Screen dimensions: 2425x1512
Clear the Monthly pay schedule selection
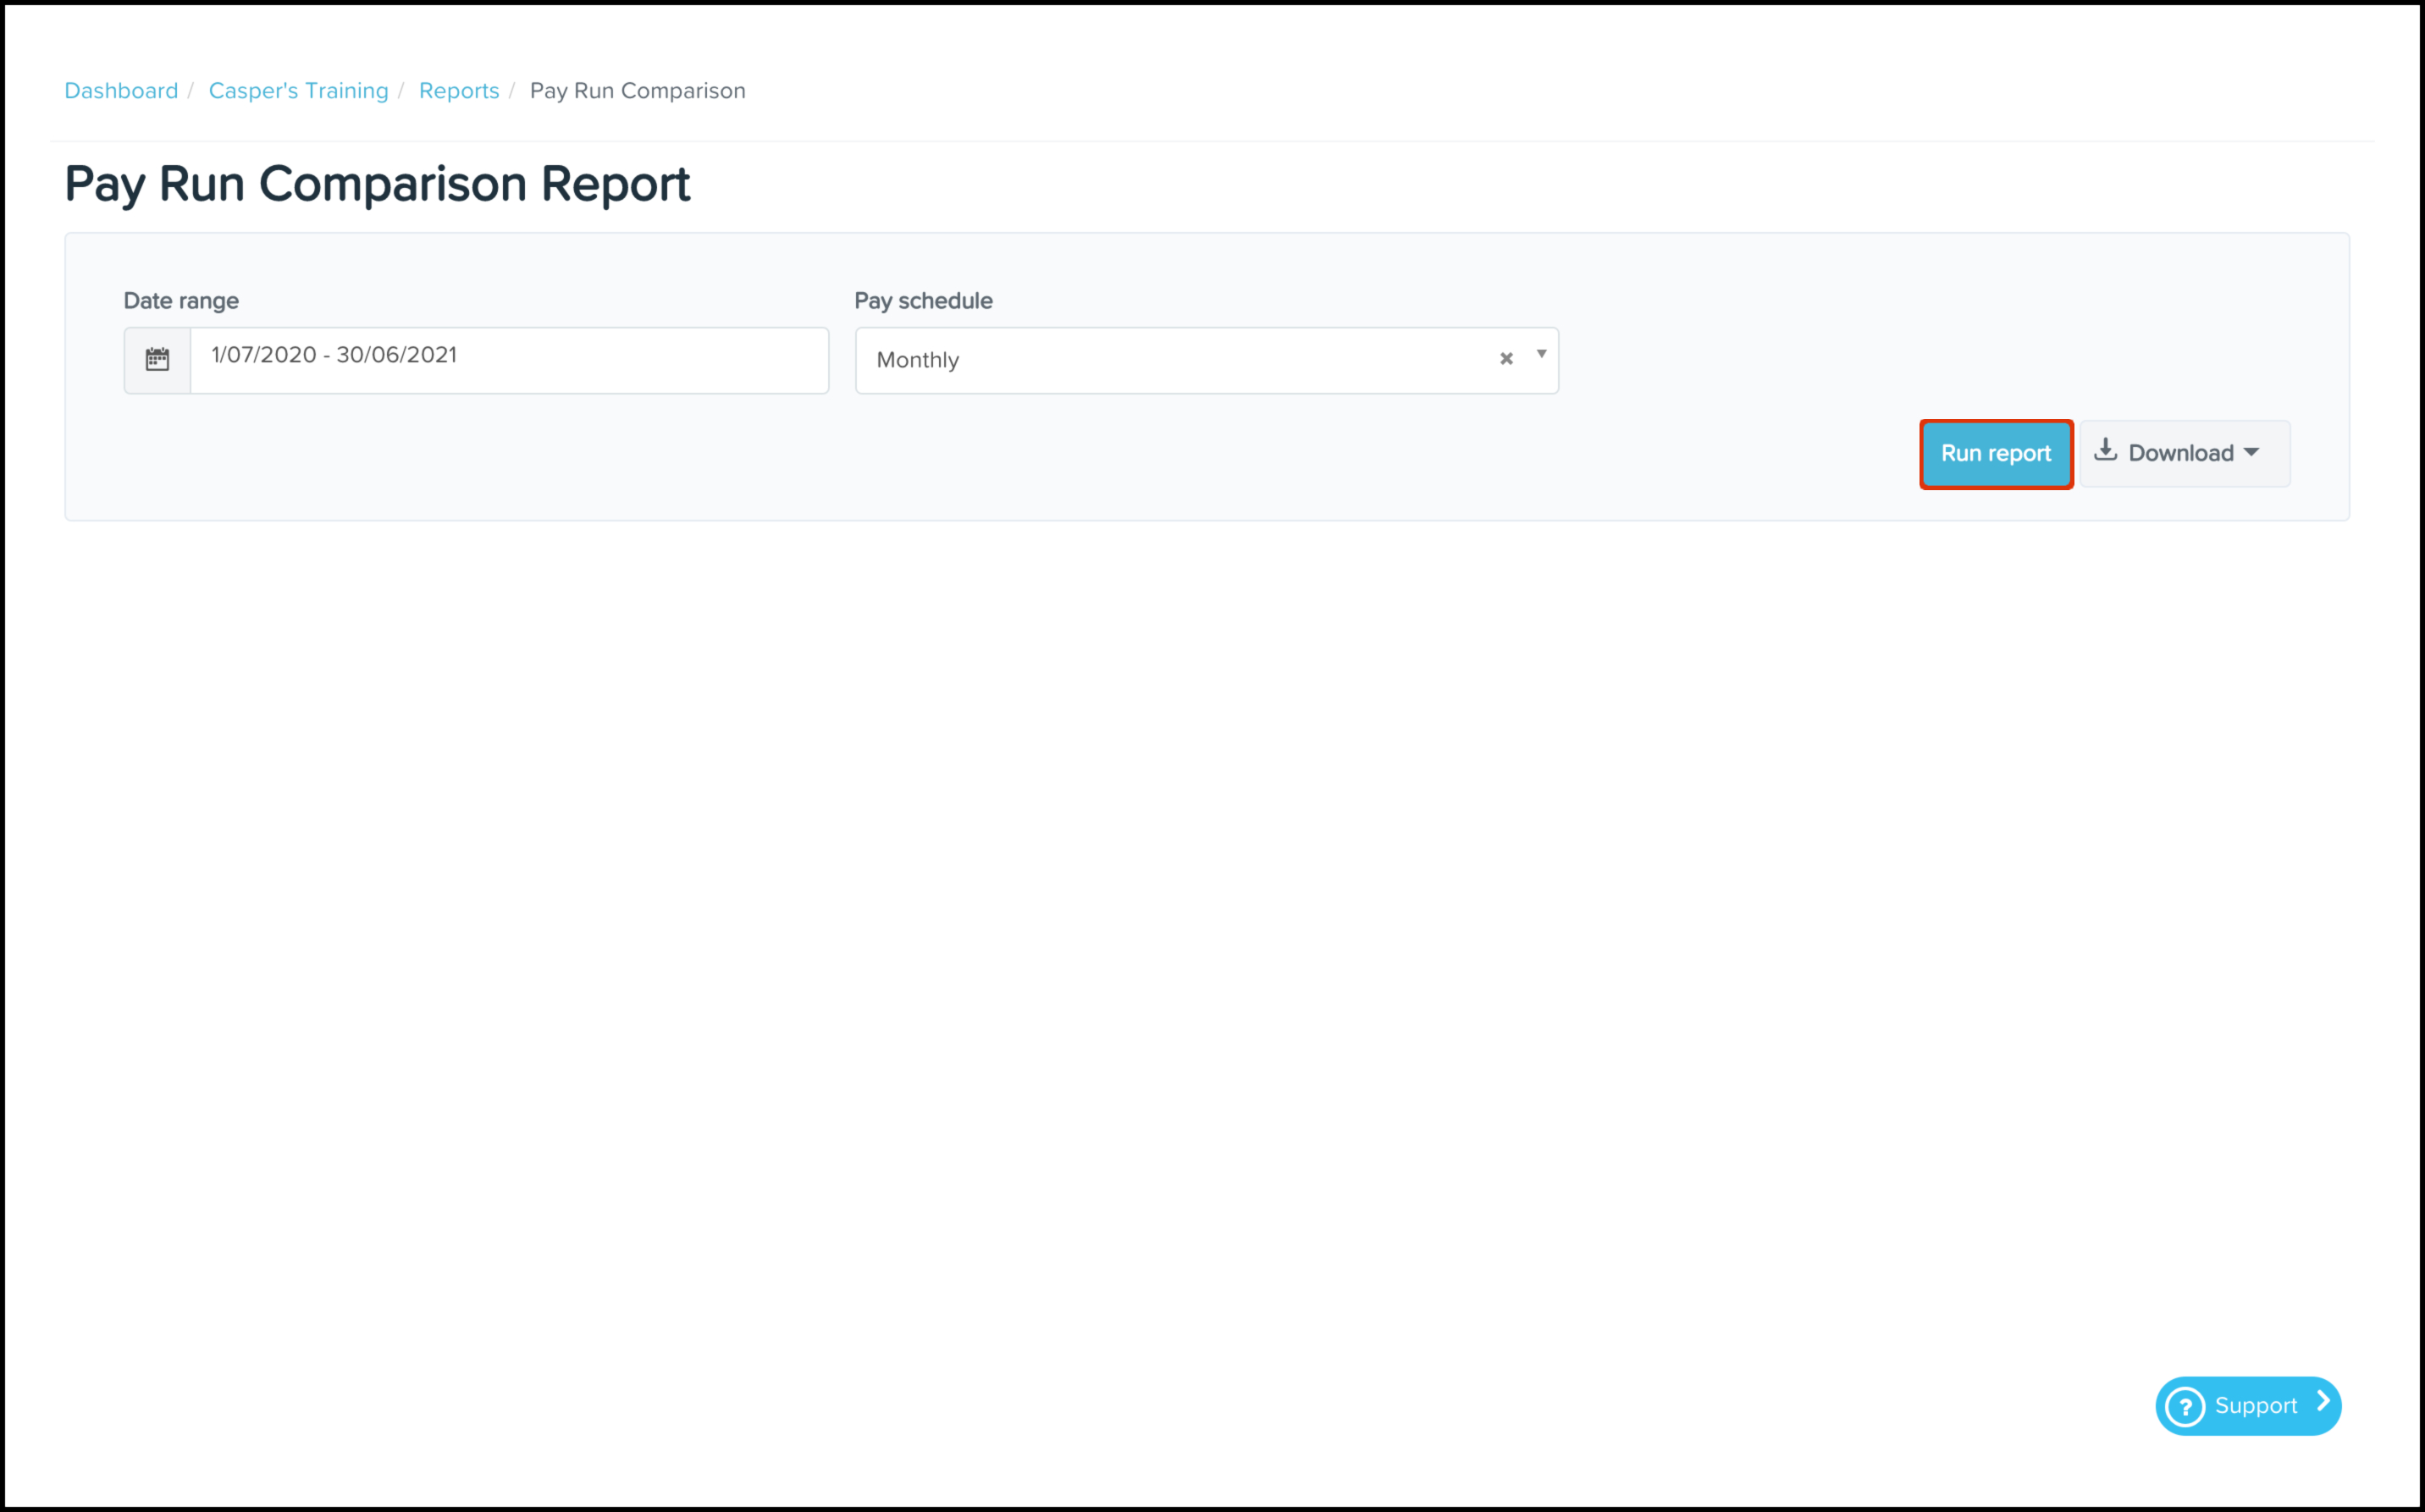1506,359
